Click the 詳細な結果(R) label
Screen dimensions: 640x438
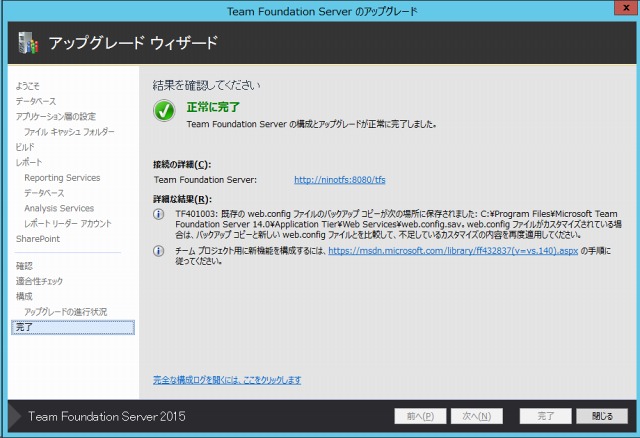coord(182,199)
